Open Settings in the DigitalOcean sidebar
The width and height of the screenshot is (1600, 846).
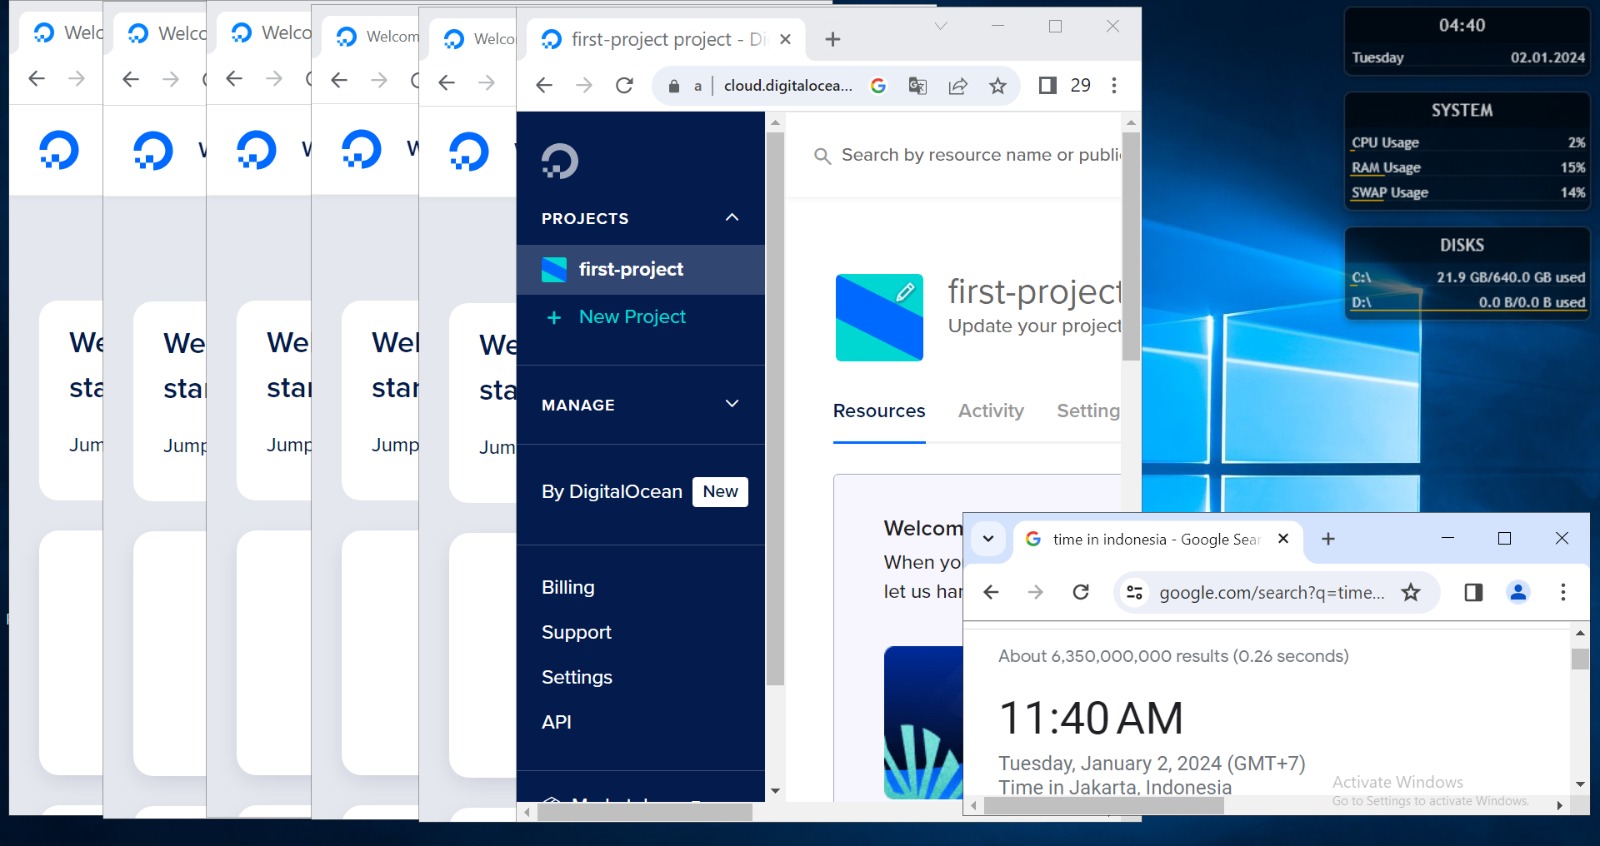click(577, 678)
